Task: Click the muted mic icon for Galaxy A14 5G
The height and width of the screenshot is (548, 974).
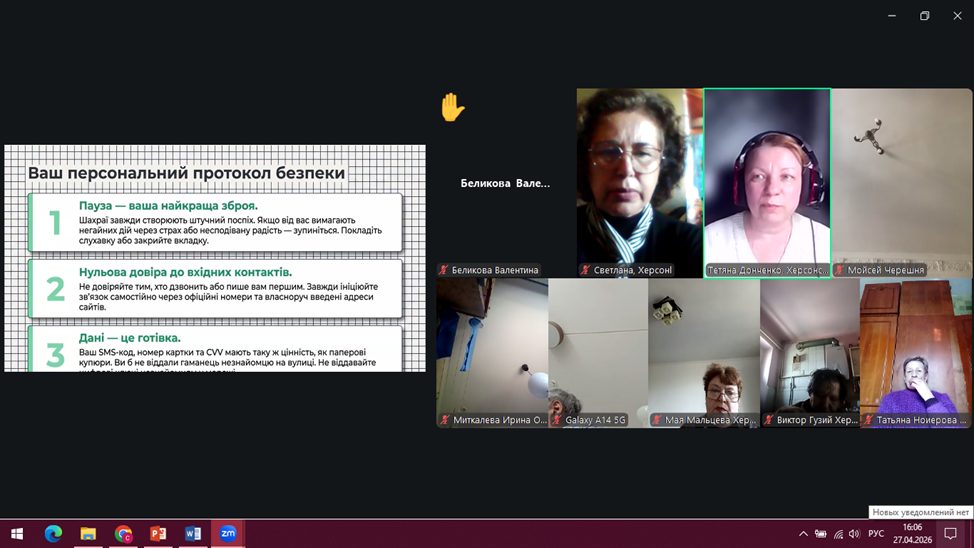Action: click(x=556, y=421)
